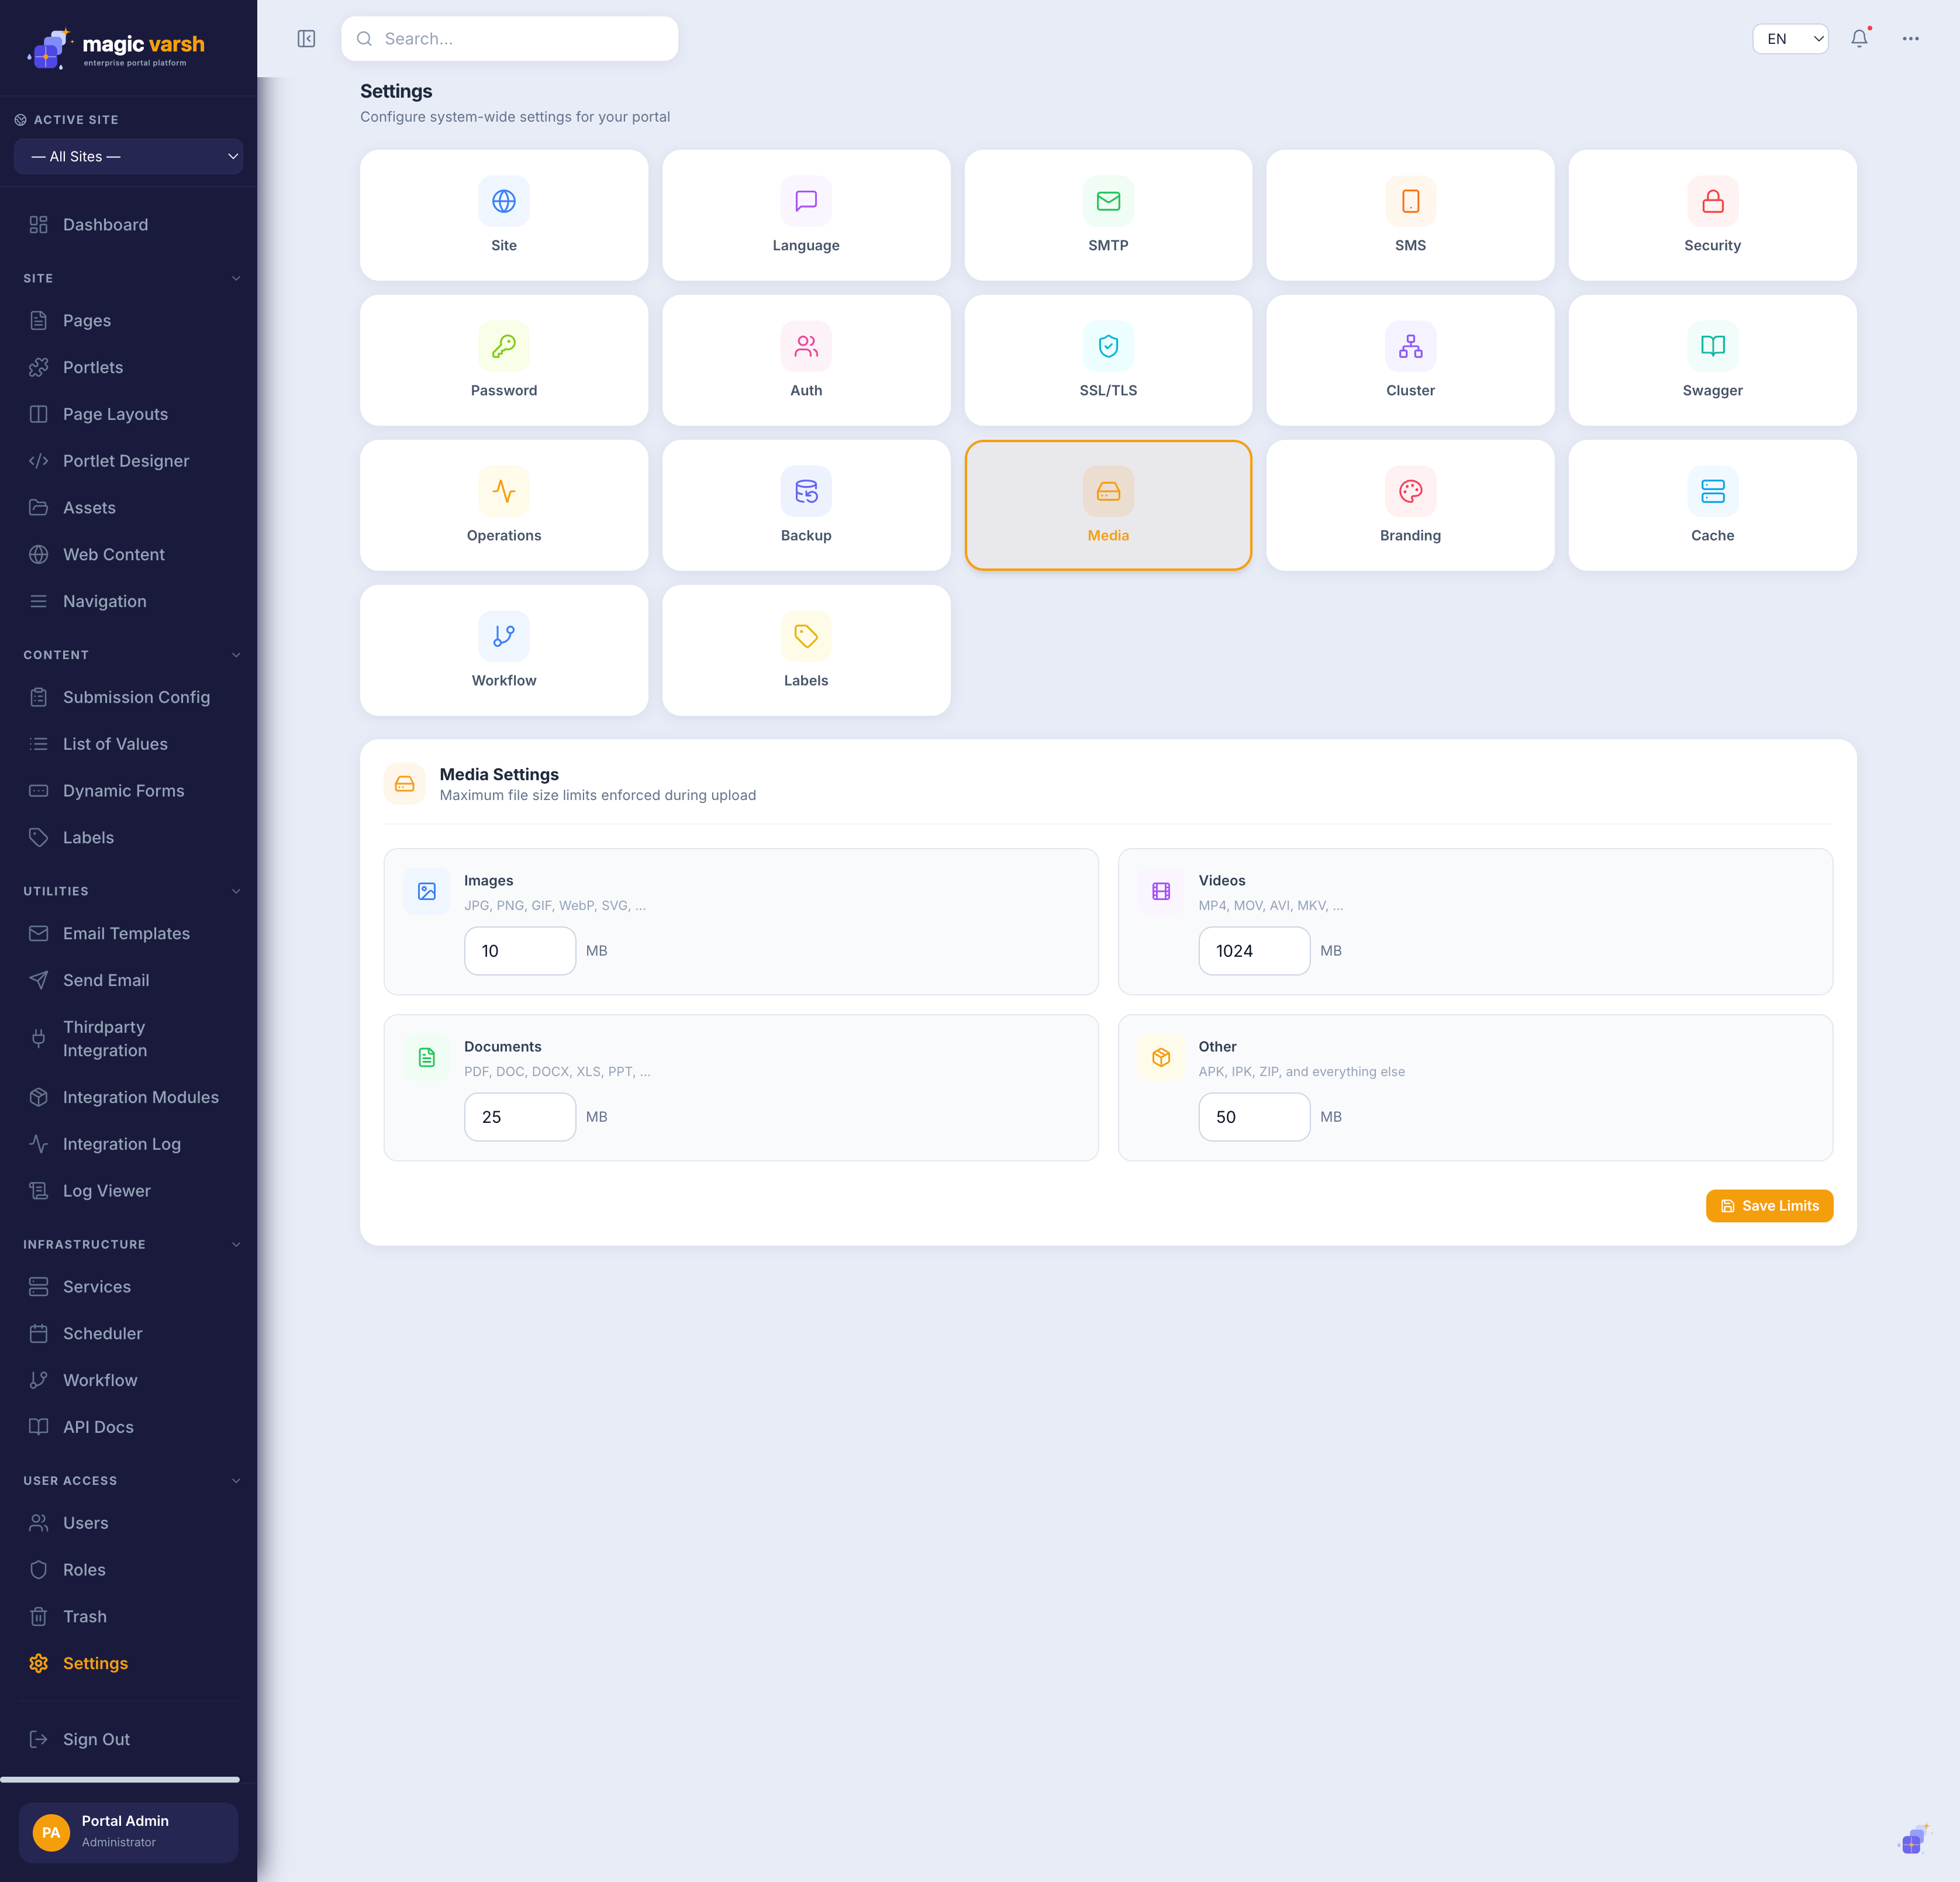Open the SSL/TLS settings card

point(1108,360)
